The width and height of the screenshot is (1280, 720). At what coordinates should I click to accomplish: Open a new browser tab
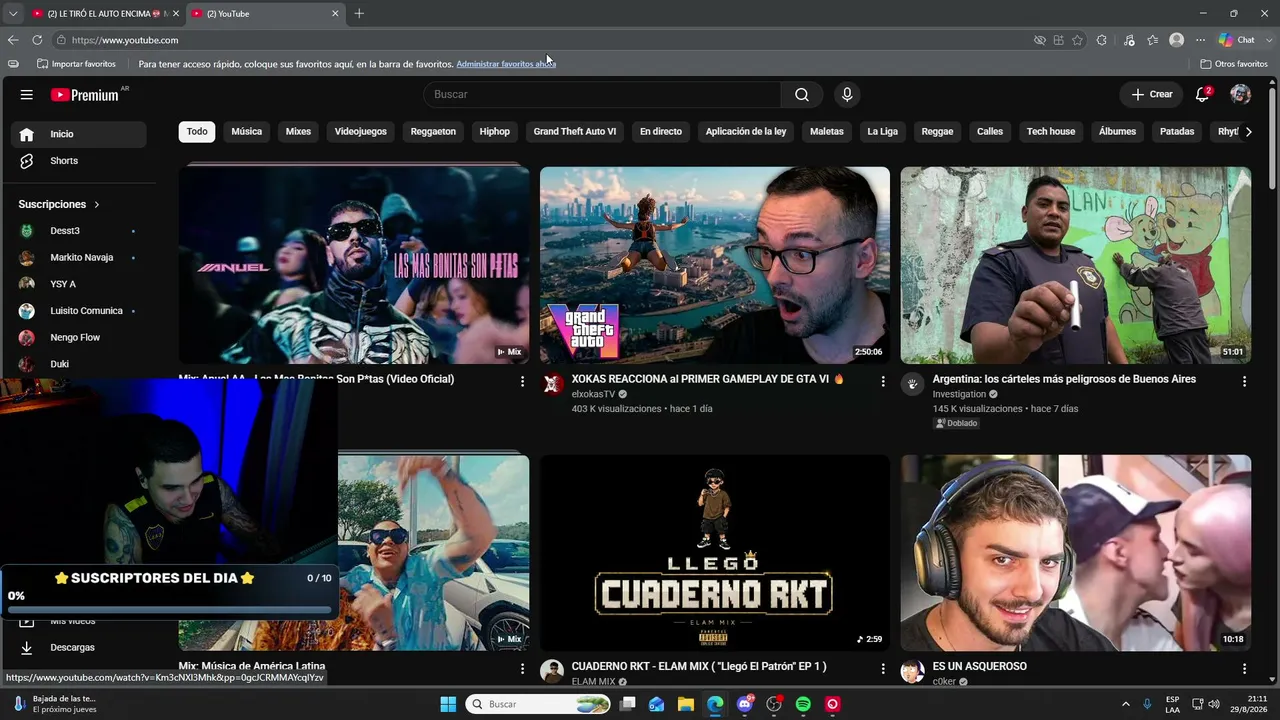[359, 14]
